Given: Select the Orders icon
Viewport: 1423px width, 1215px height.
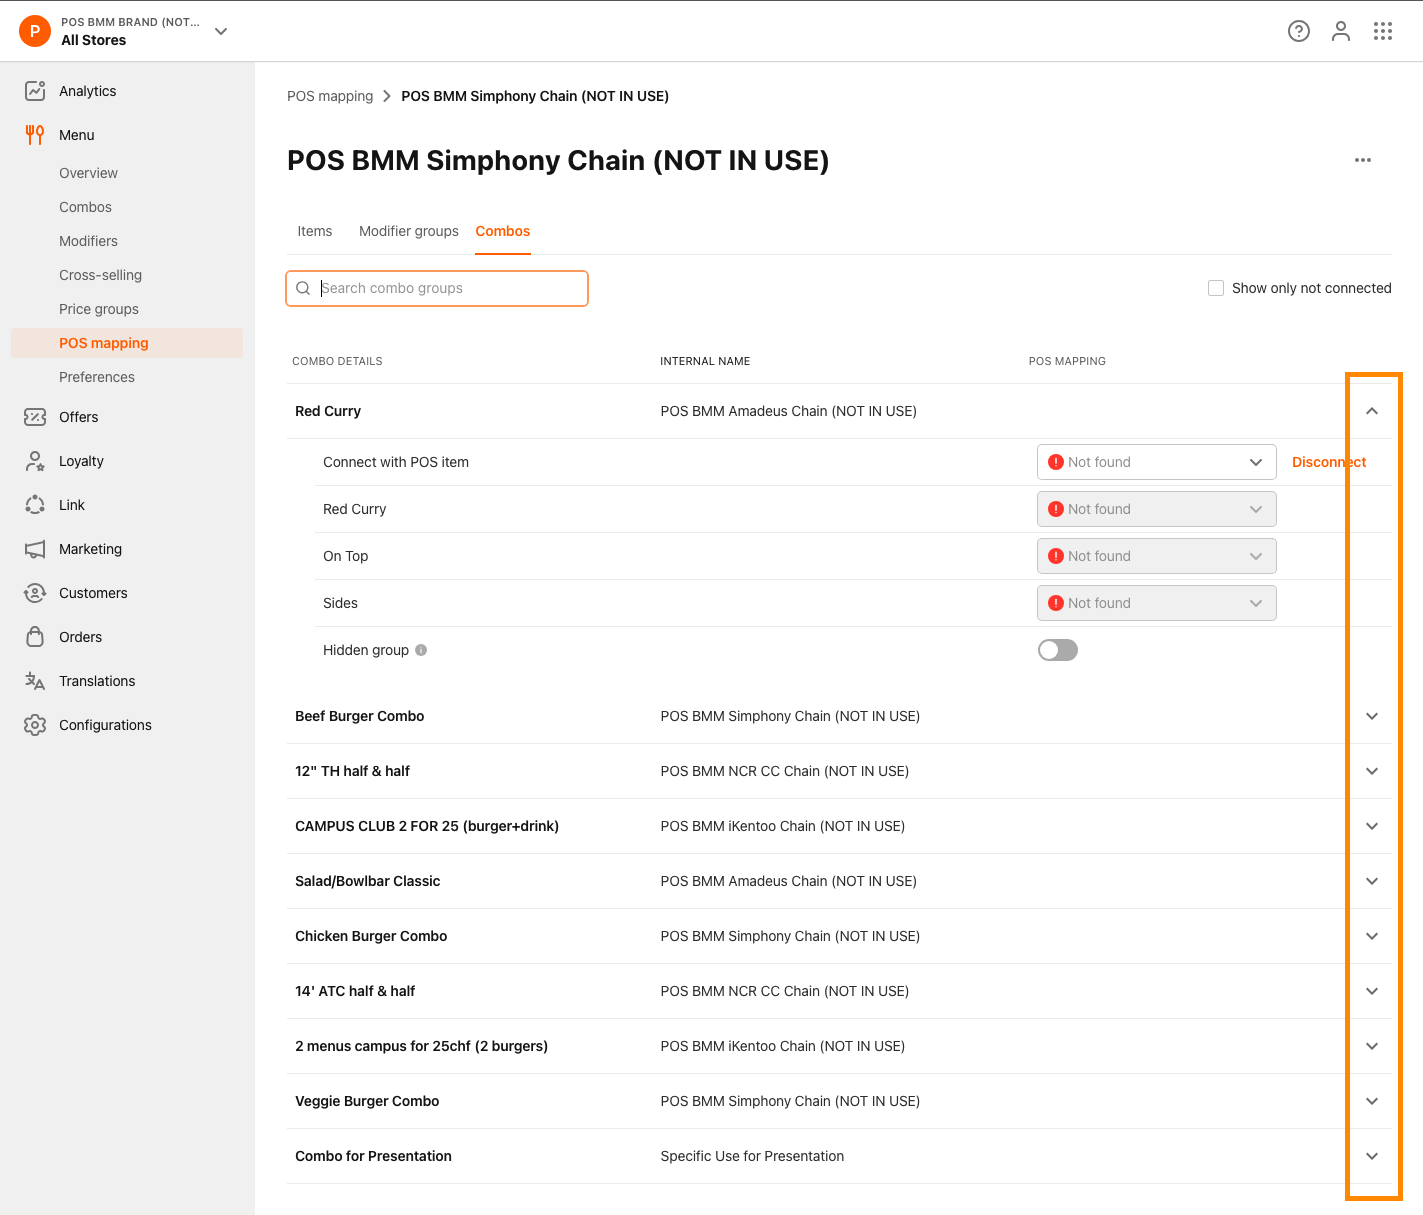Looking at the screenshot, I should click(35, 637).
